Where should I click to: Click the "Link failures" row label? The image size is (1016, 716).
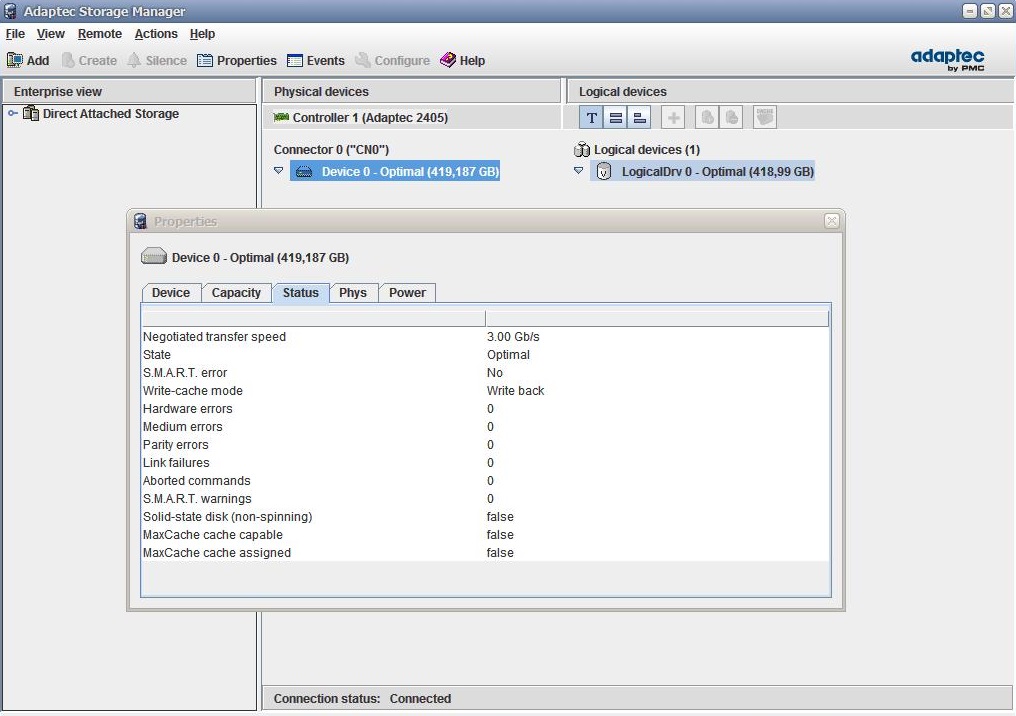point(176,463)
